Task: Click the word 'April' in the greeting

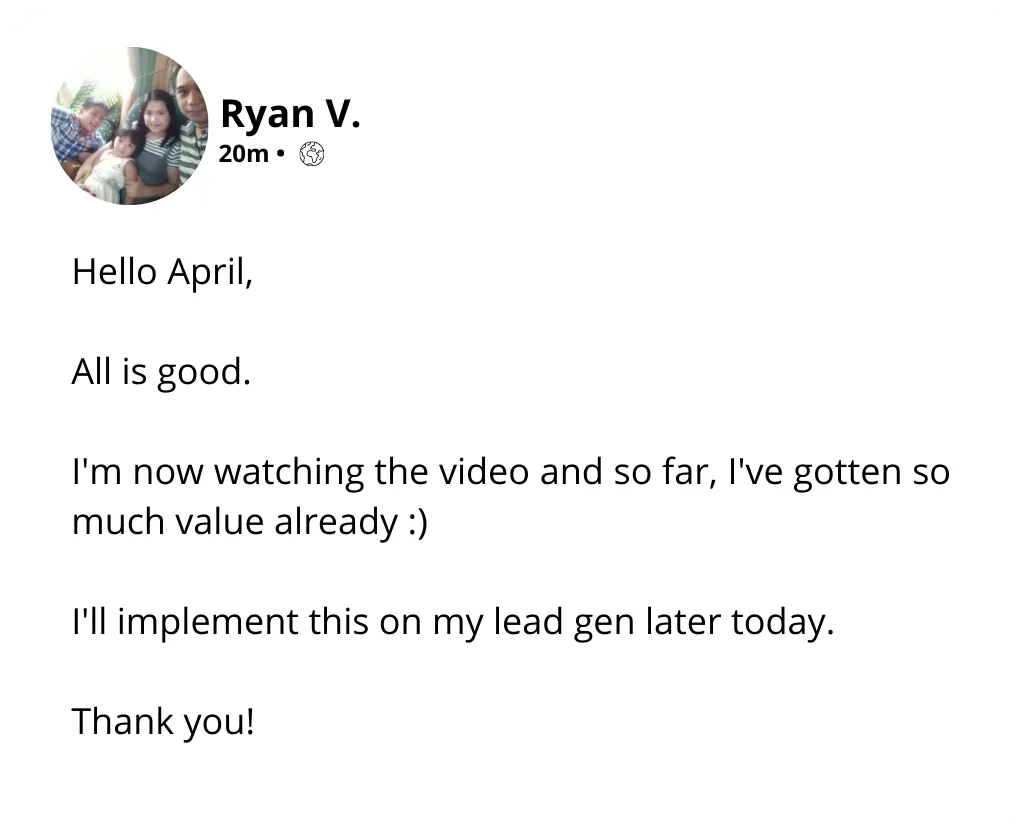Action: click(210, 272)
